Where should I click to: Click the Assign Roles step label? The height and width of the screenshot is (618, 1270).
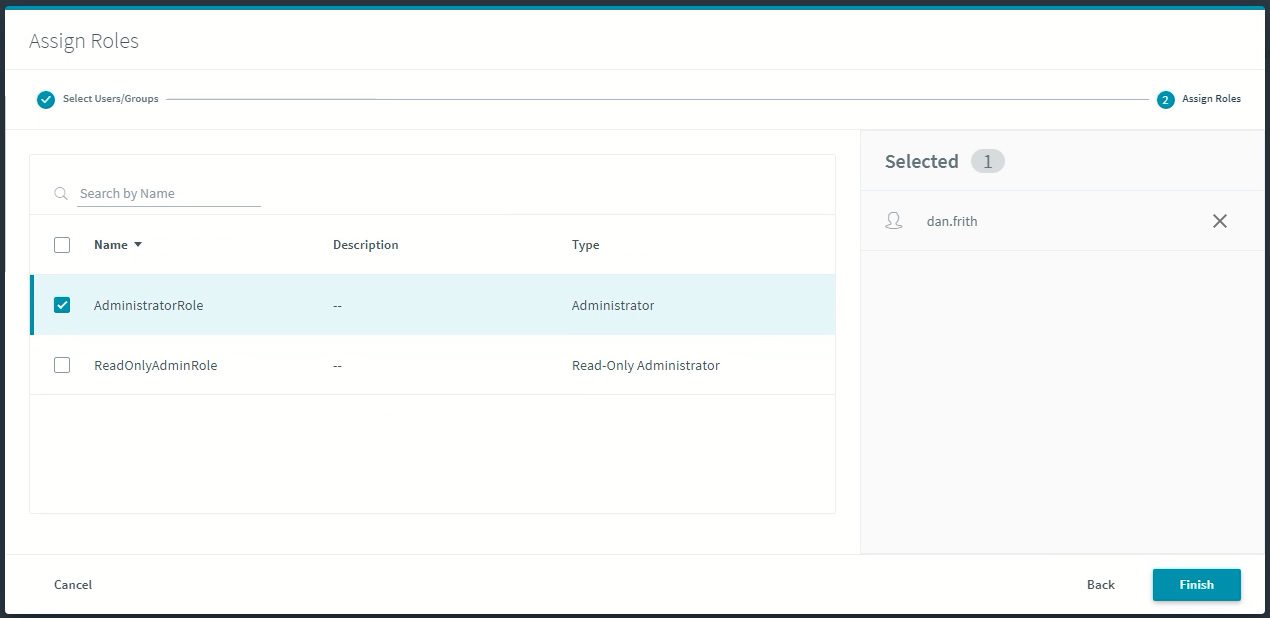[x=1211, y=99]
